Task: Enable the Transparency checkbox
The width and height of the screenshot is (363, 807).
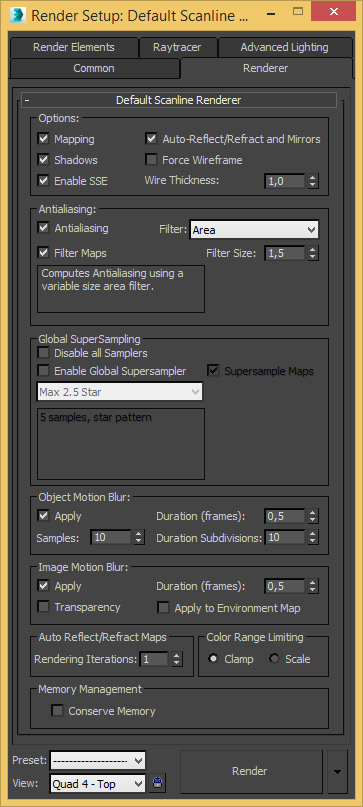Action: (43, 607)
